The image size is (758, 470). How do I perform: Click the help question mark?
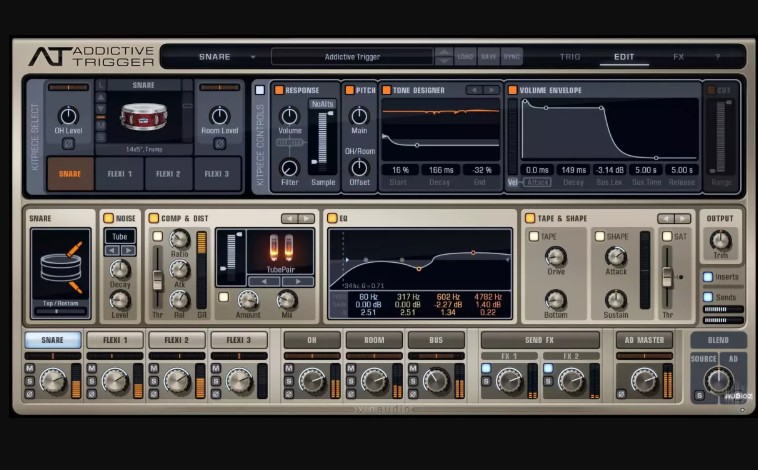[717, 57]
